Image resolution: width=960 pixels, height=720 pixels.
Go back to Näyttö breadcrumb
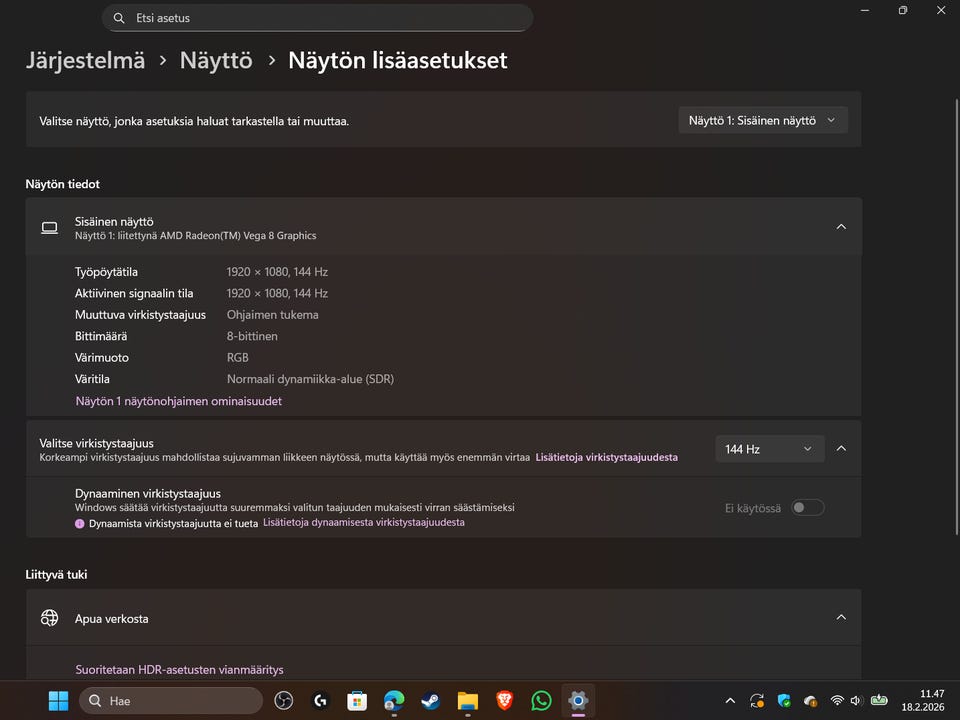click(216, 61)
